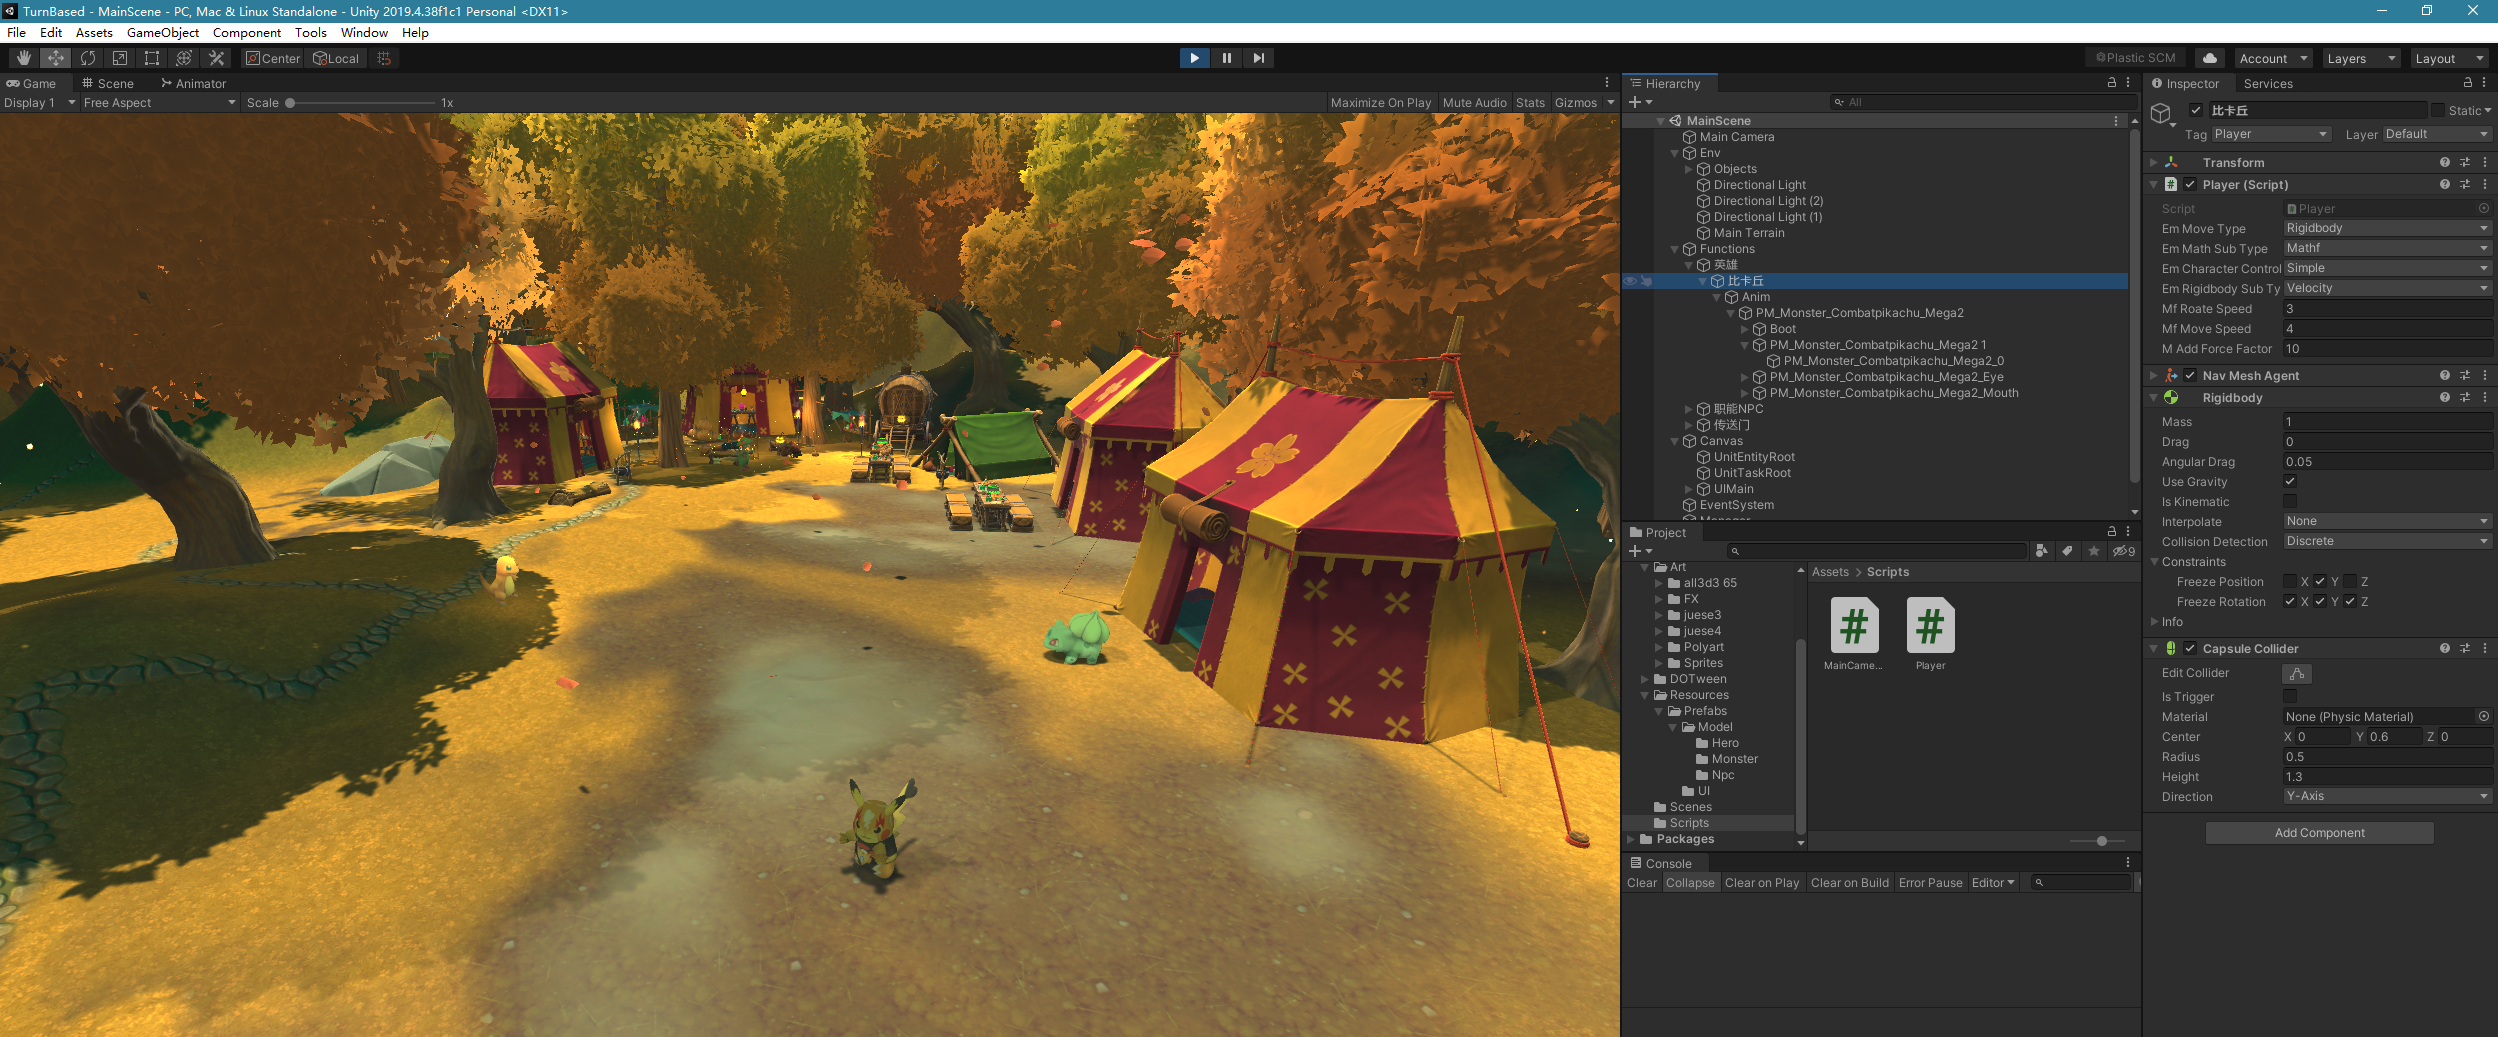Step one frame forward
The width and height of the screenshot is (2498, 1037).
[x=1258, y=58]
